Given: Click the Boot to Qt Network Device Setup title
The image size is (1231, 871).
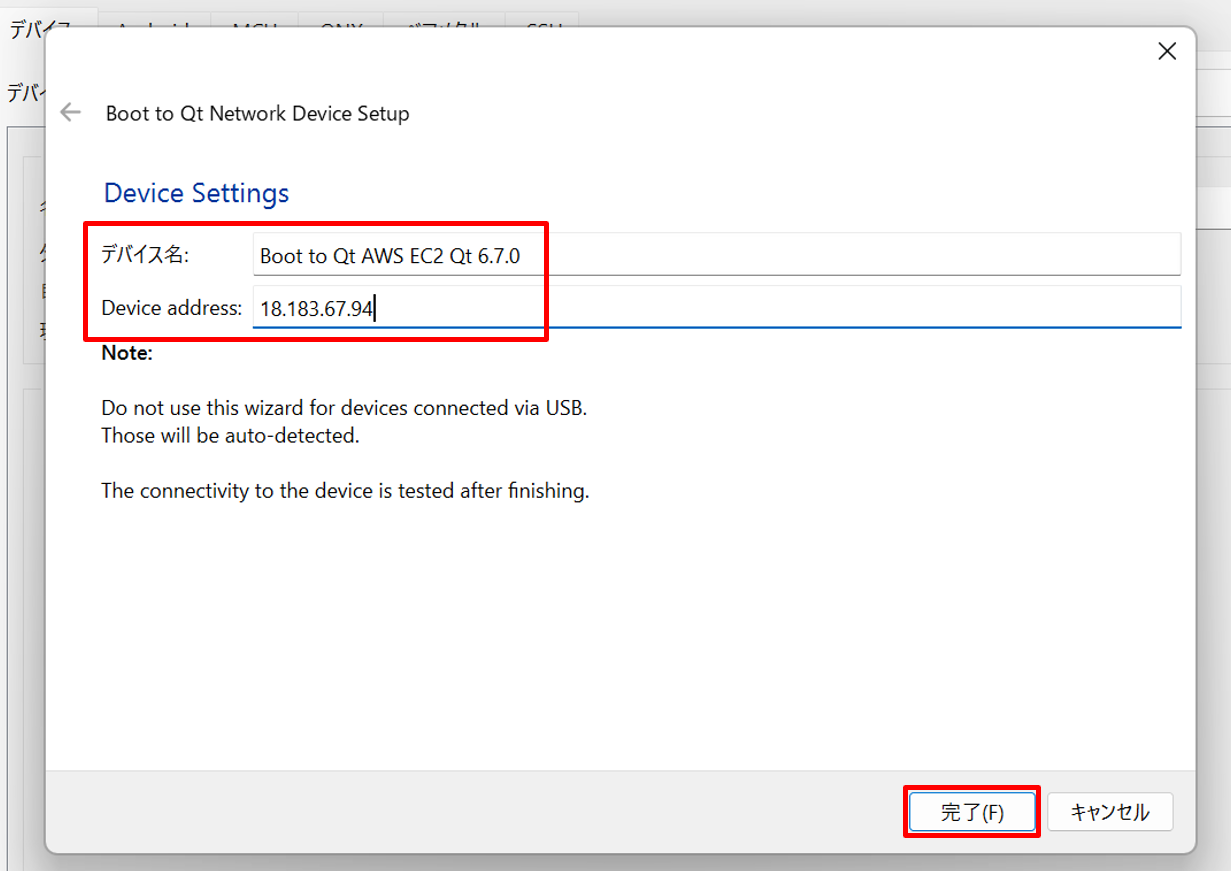Looking at the screenshot, I should coord(257,114).
